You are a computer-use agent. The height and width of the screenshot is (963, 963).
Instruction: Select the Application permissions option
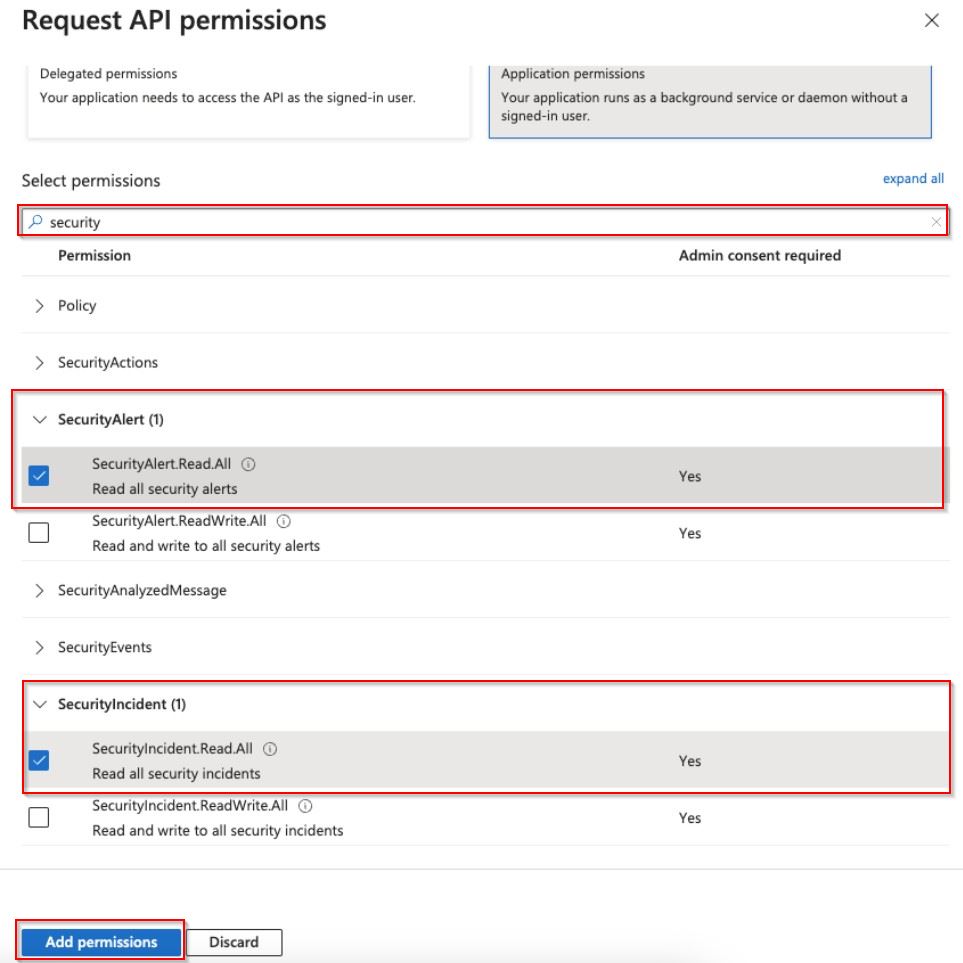709,95
